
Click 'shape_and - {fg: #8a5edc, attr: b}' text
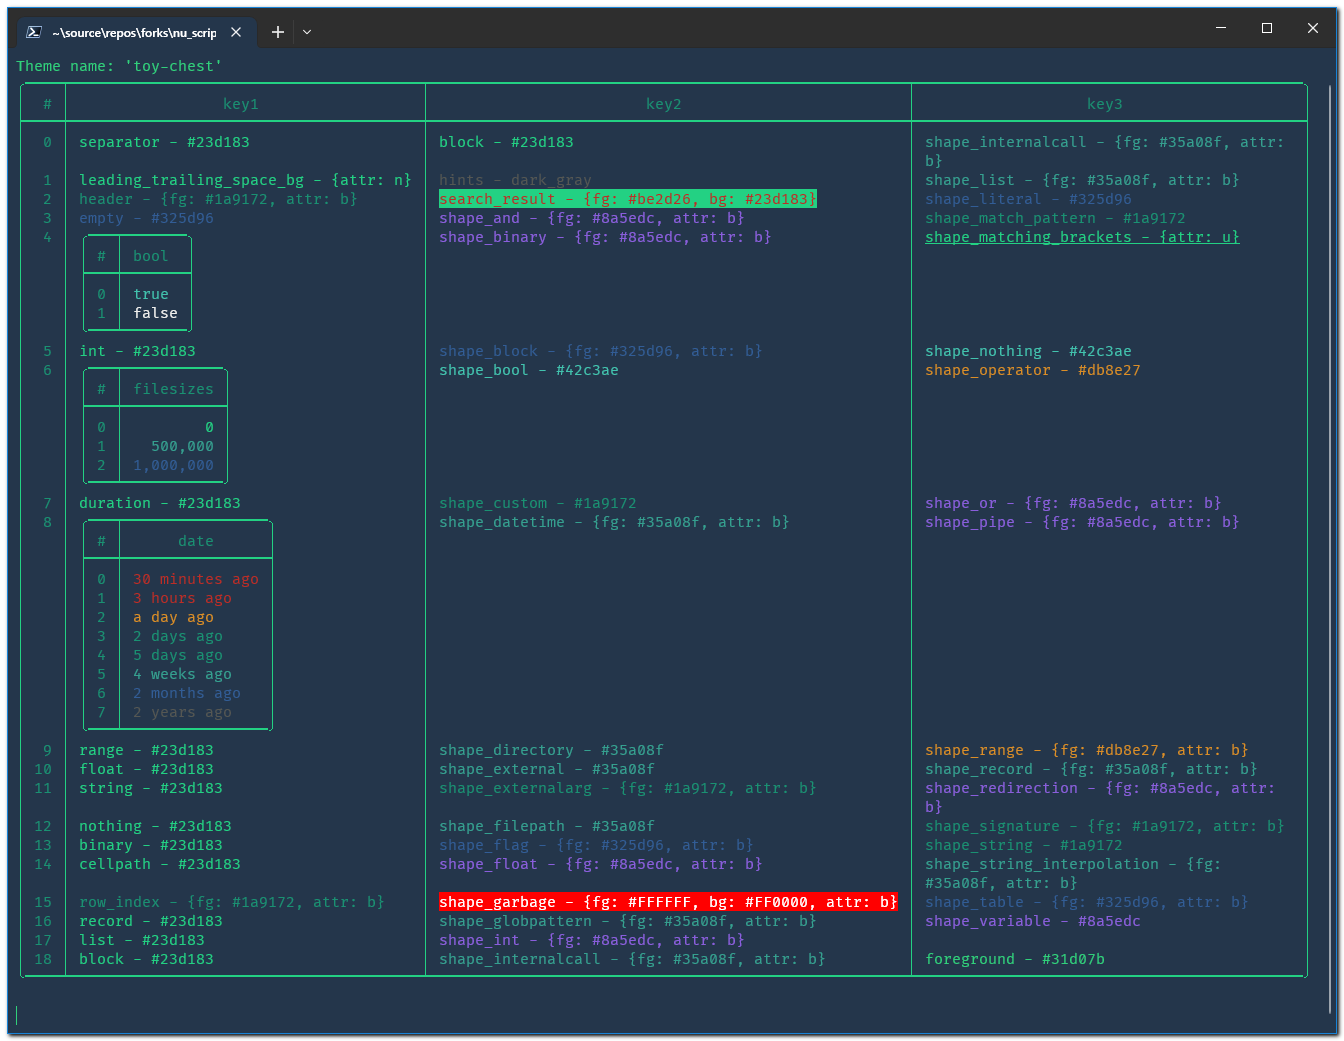(x=592, y=218)
